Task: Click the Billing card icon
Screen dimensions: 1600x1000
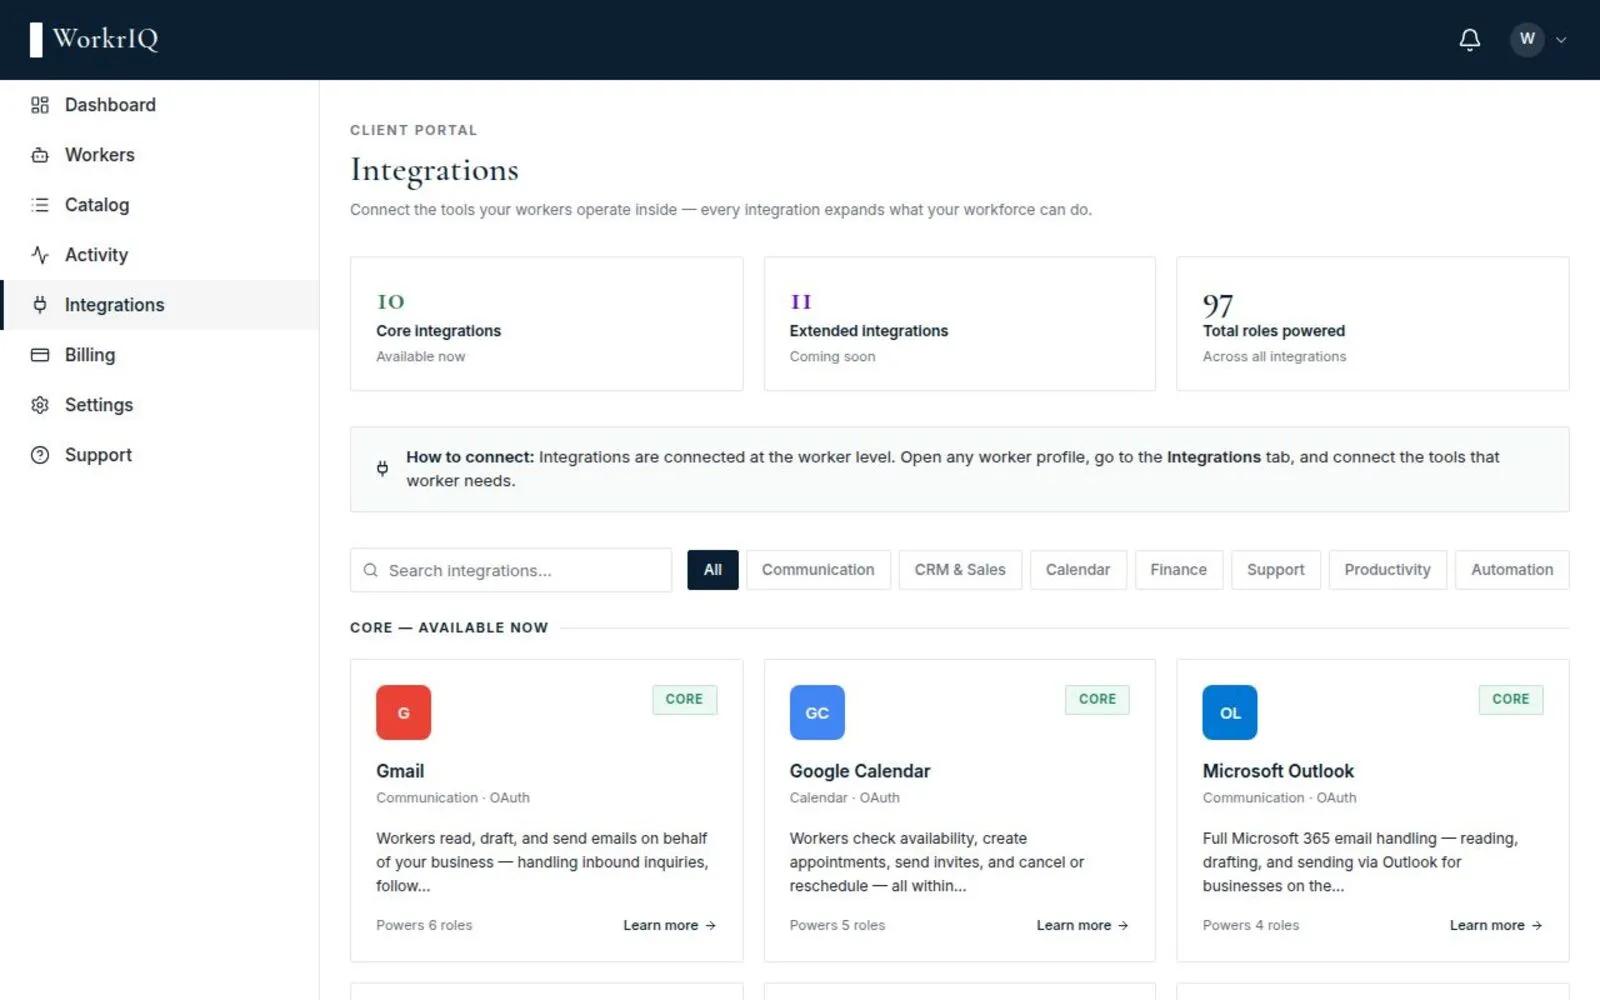Action: tap(40, 355)
